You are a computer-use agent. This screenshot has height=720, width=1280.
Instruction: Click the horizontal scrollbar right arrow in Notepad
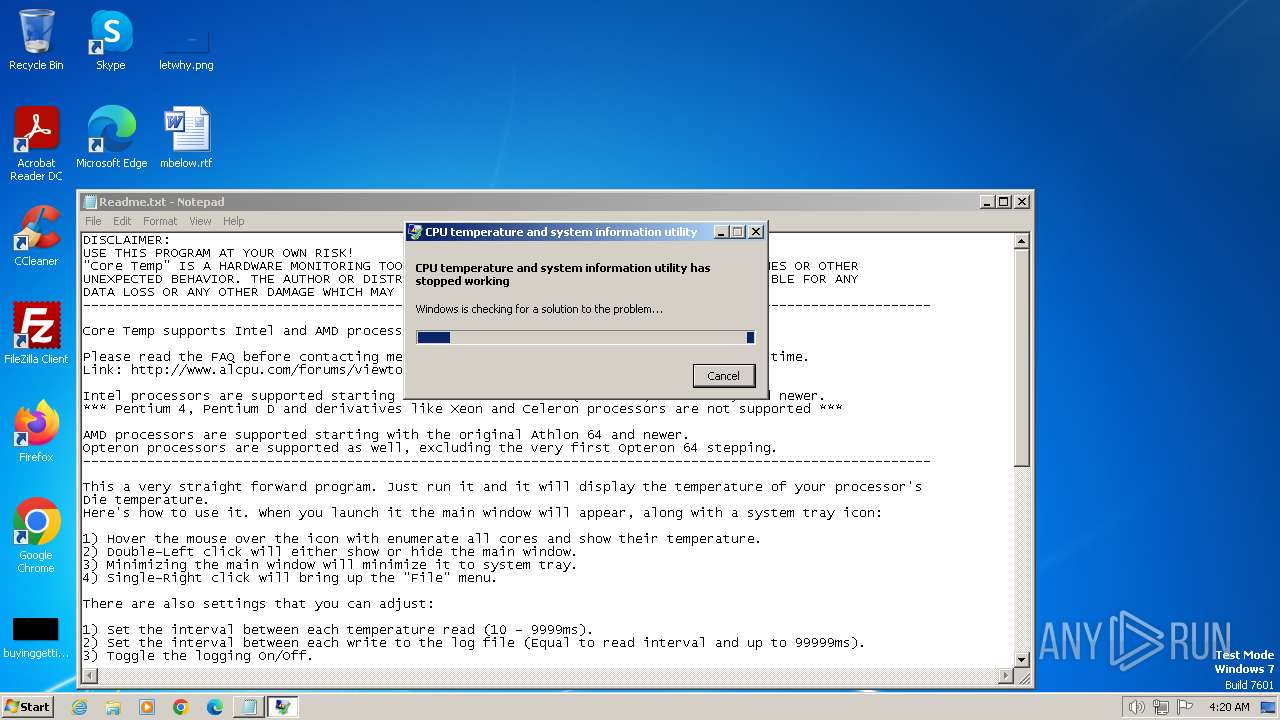pos(1005,676)
